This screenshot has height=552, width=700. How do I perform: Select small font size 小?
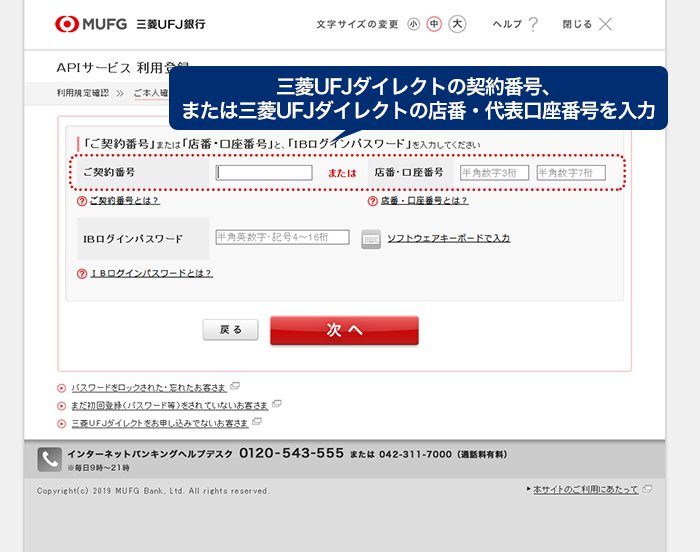[413, 24]
